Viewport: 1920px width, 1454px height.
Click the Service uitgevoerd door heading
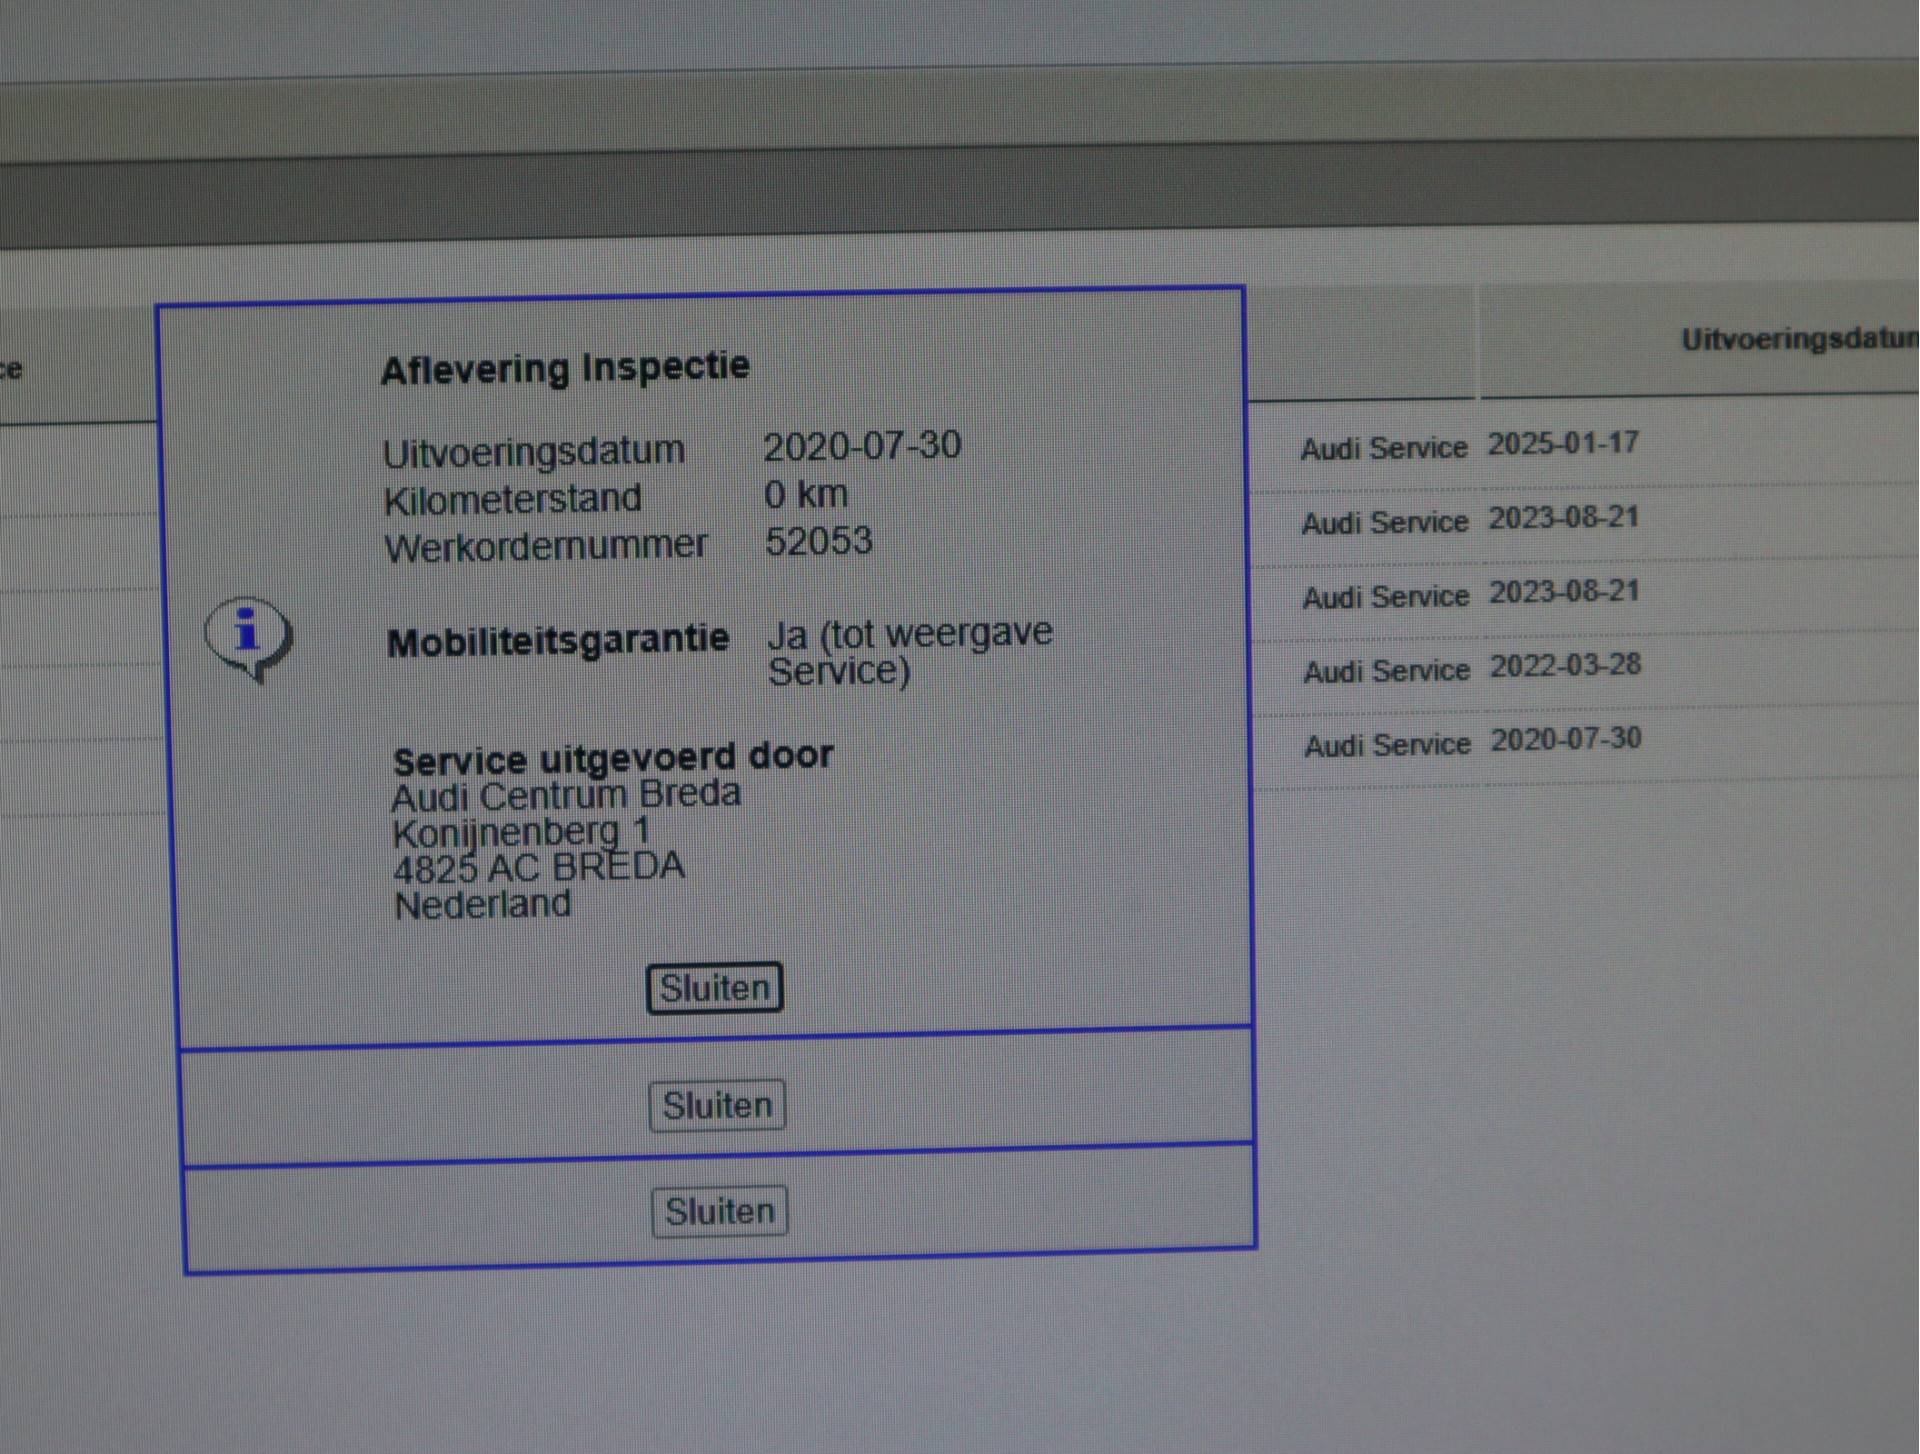pos(613,758)
